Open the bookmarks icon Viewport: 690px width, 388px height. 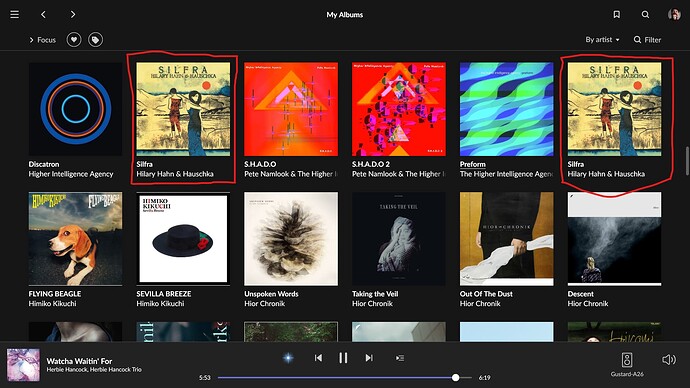tap(617, 15)
